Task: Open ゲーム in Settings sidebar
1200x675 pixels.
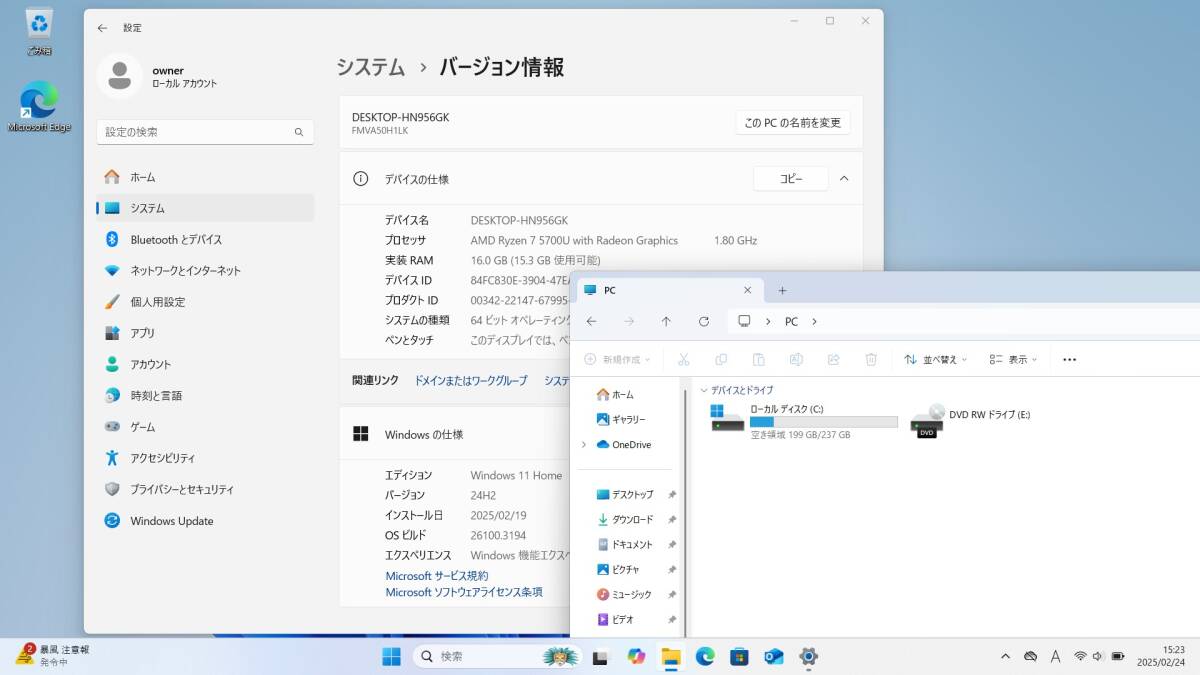Action: (x=205, y=427)
